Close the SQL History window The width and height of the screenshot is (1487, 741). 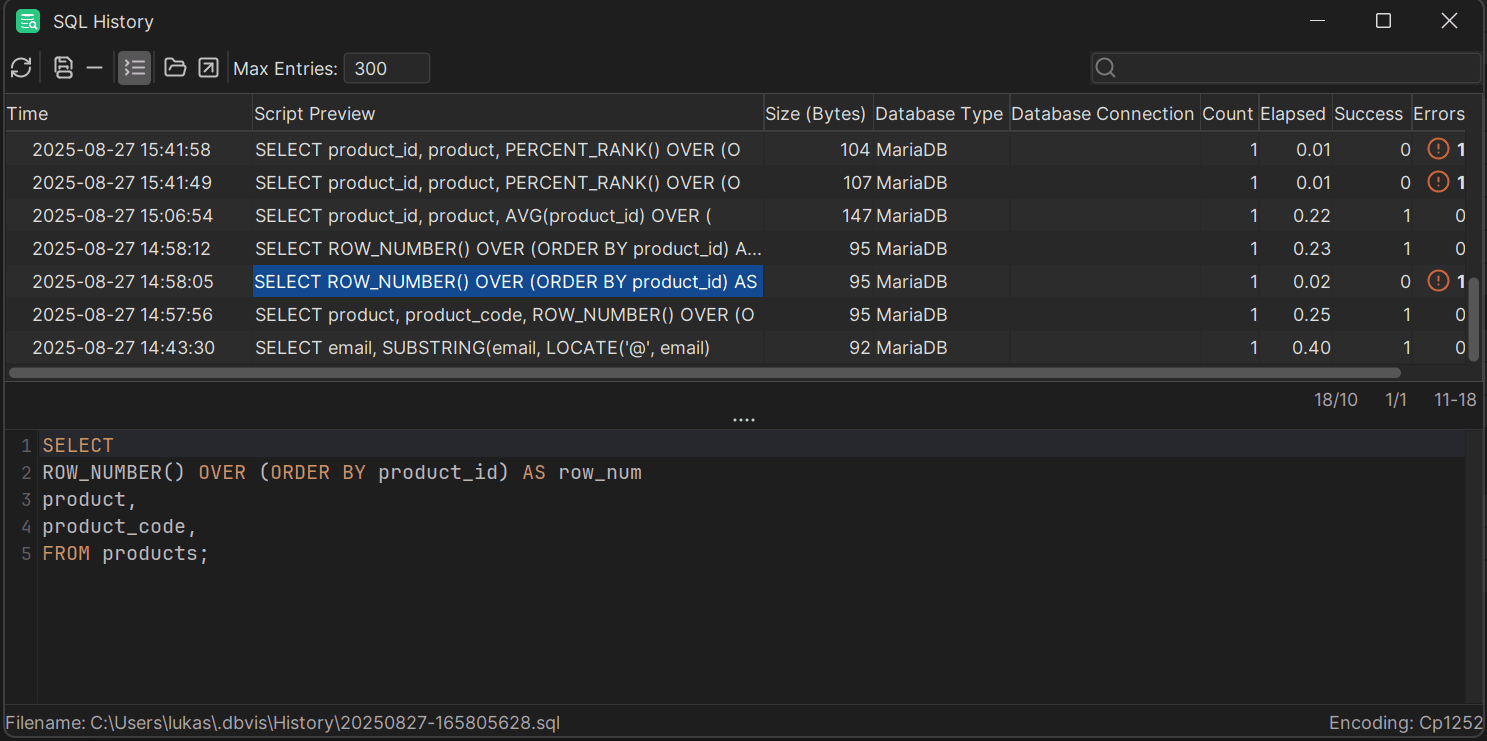tap(1449, 21)
